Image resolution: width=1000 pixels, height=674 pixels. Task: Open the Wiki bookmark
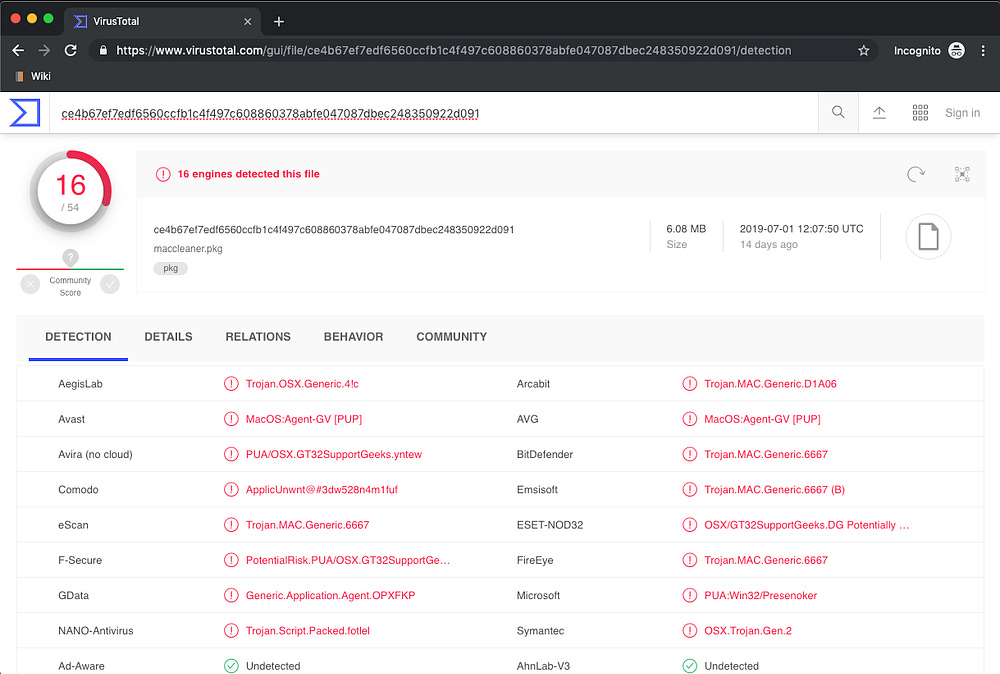[33, 76]
